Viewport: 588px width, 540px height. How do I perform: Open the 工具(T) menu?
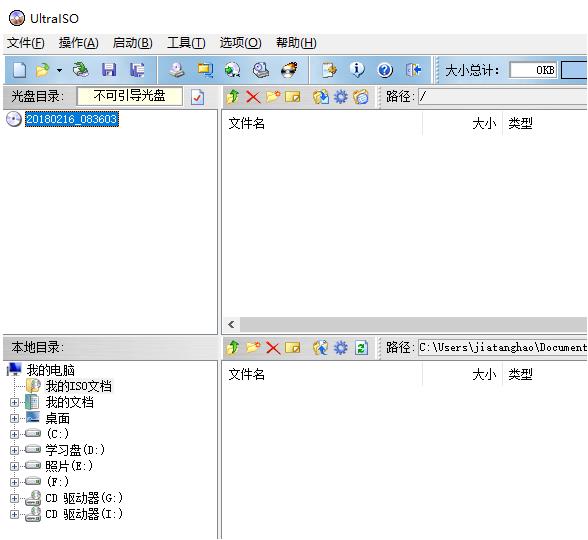186,43
